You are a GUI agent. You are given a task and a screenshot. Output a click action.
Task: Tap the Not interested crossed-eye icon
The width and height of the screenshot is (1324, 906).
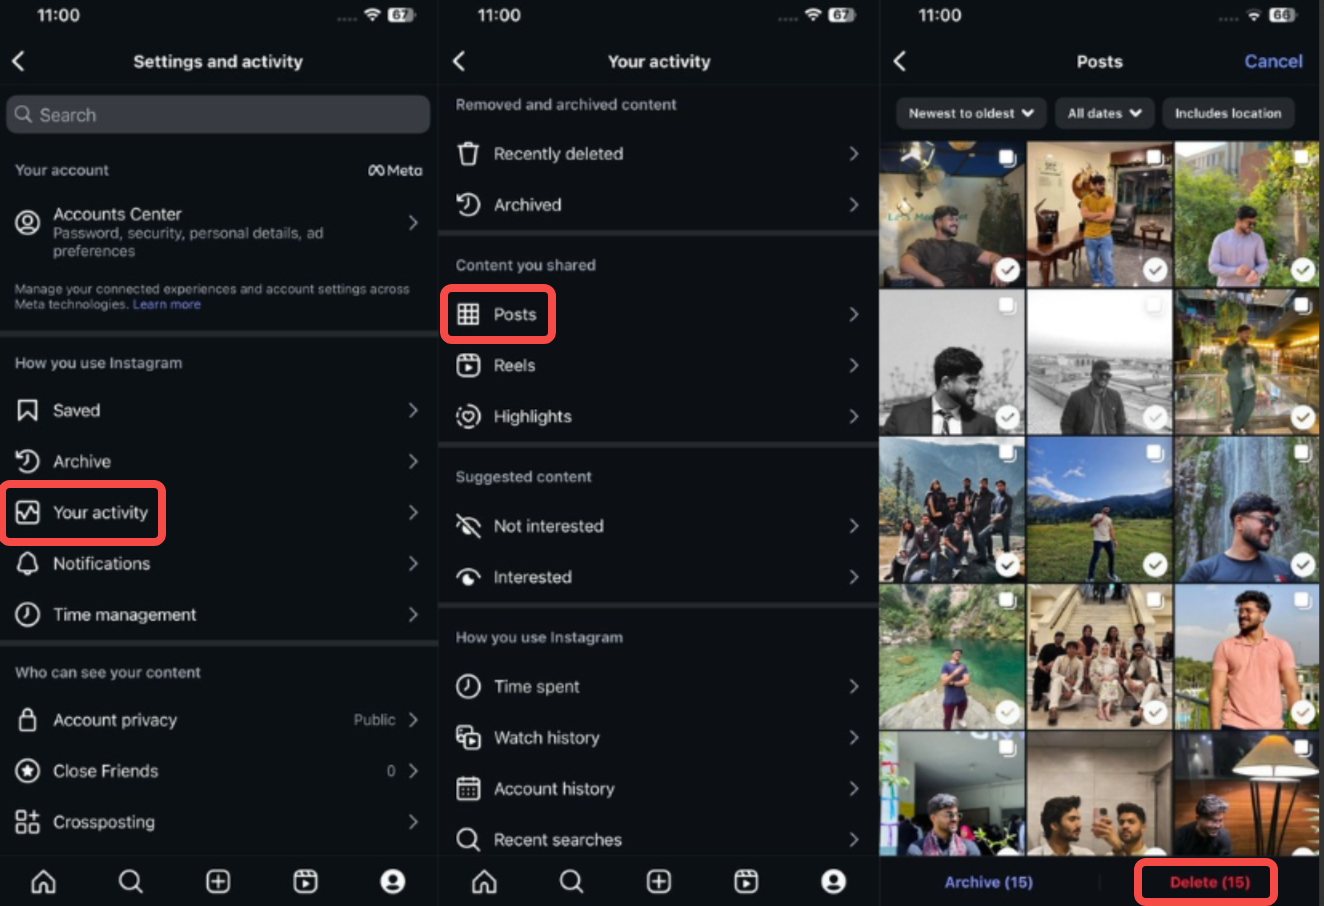(468, 526)
